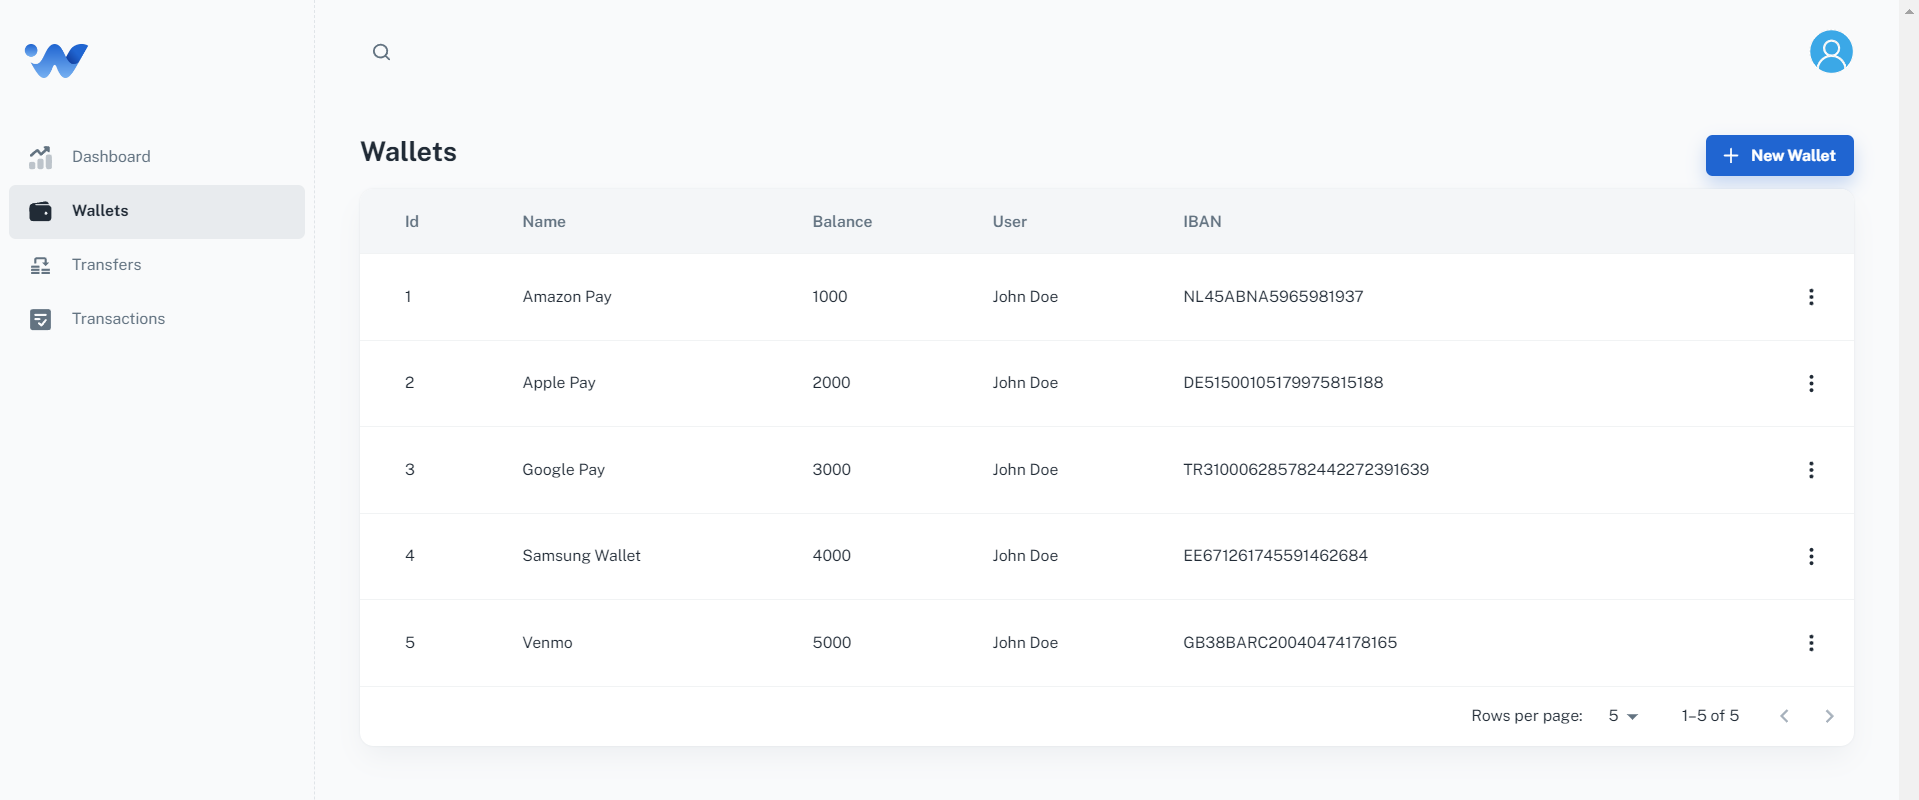Click the Id column header
Viewport: 1919px width, 800px height.
(x=412, y=222)
